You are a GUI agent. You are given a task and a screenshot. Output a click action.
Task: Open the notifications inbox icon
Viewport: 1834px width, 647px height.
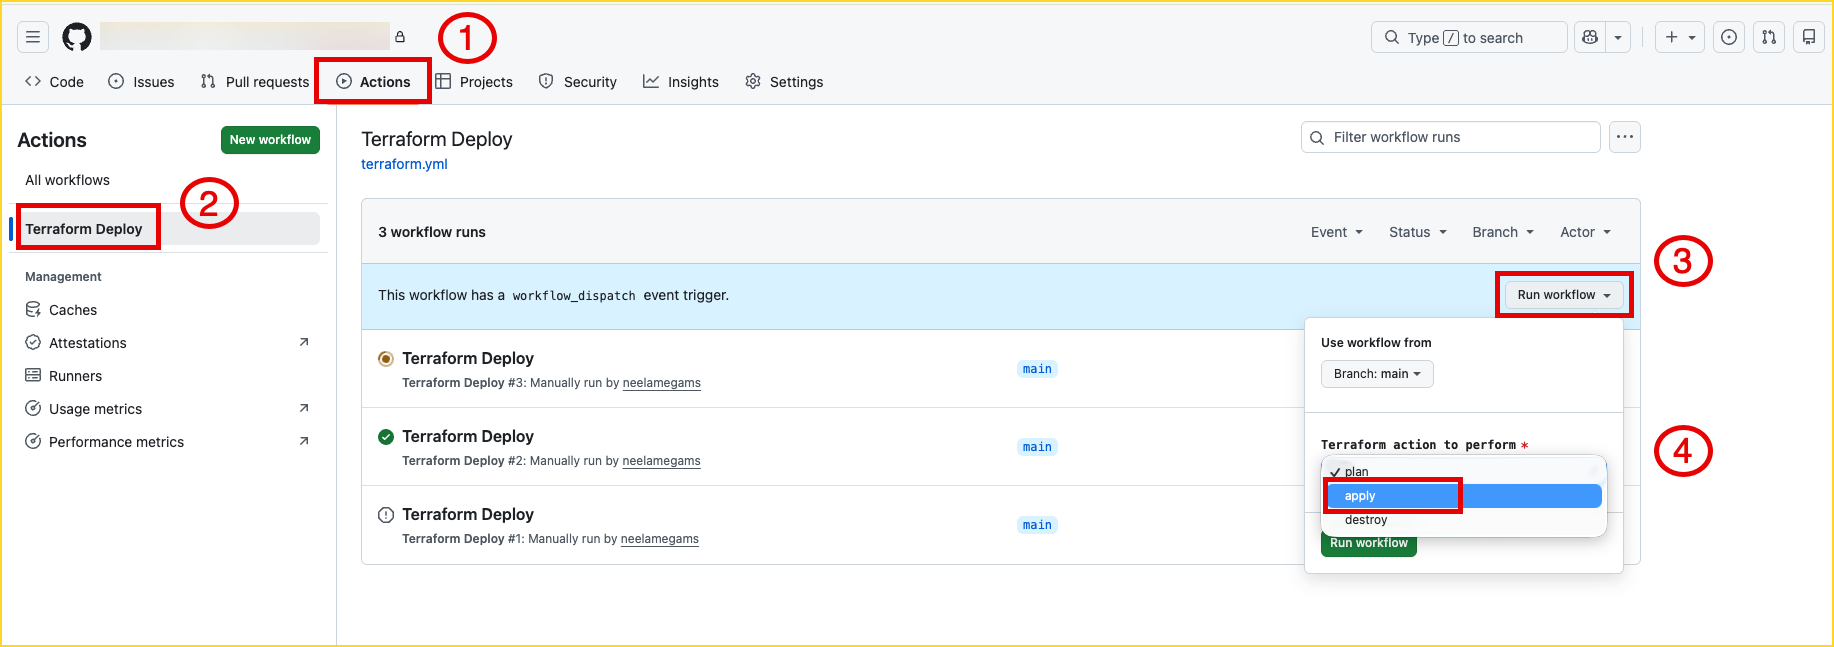click(1809, 37)
